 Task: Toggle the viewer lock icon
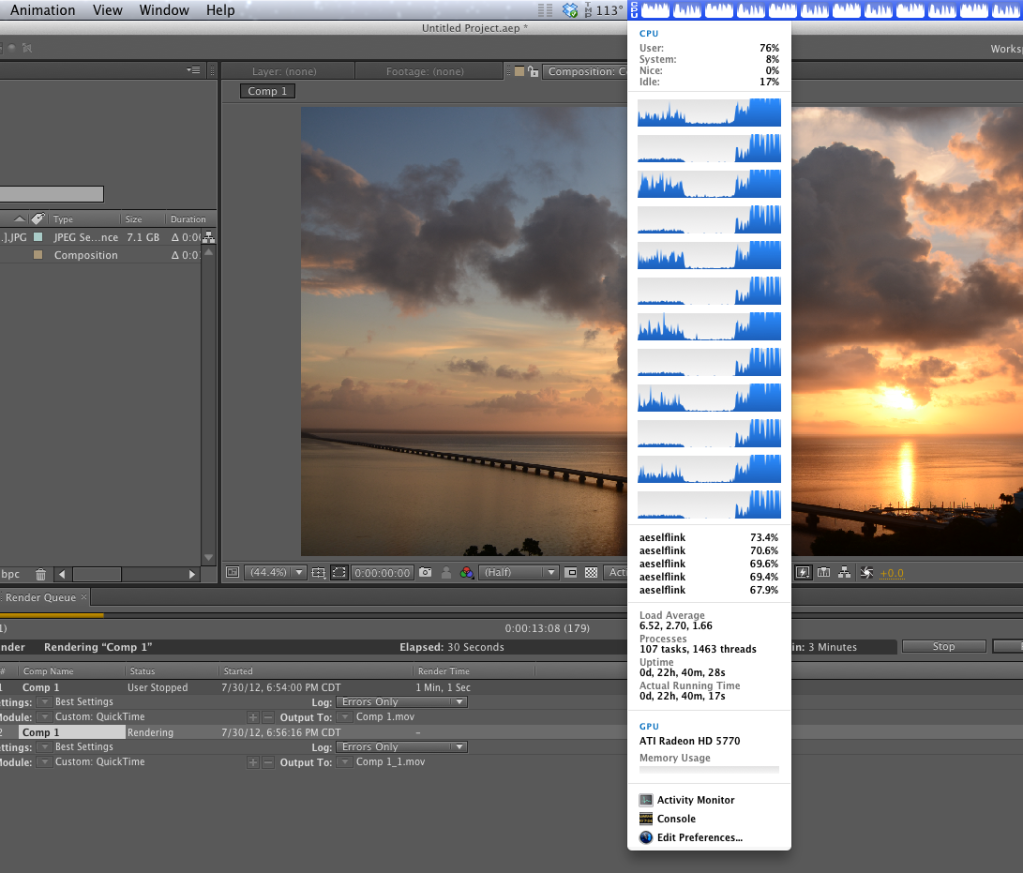click(533, 72)
